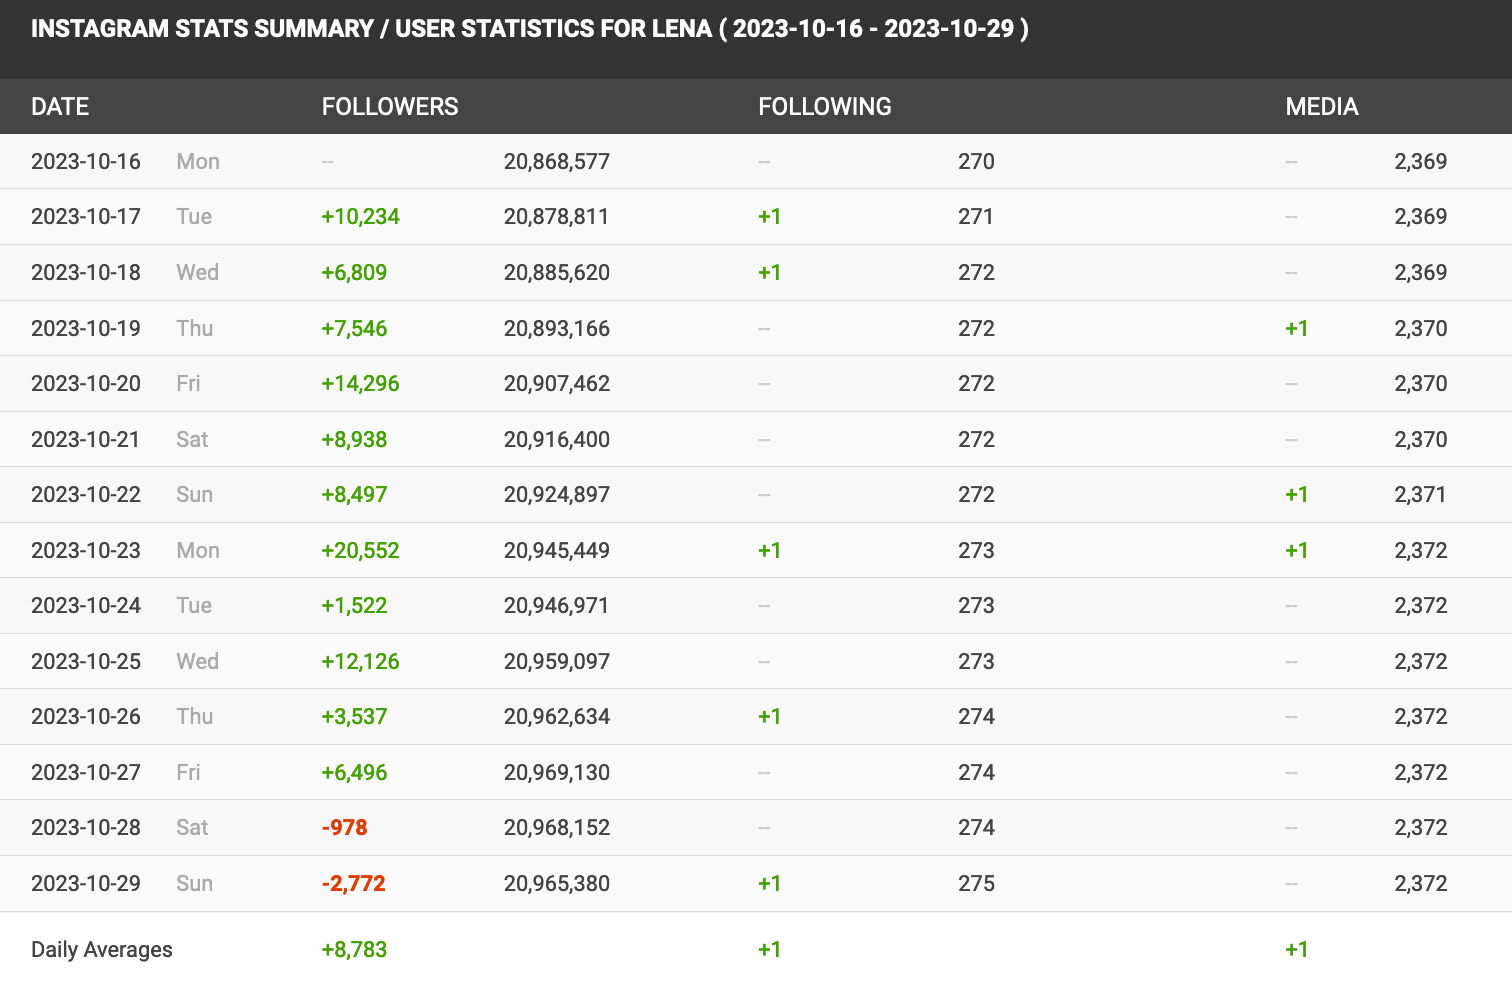
Task: Click the +12,126 follower change
Action: pos(360,662)
